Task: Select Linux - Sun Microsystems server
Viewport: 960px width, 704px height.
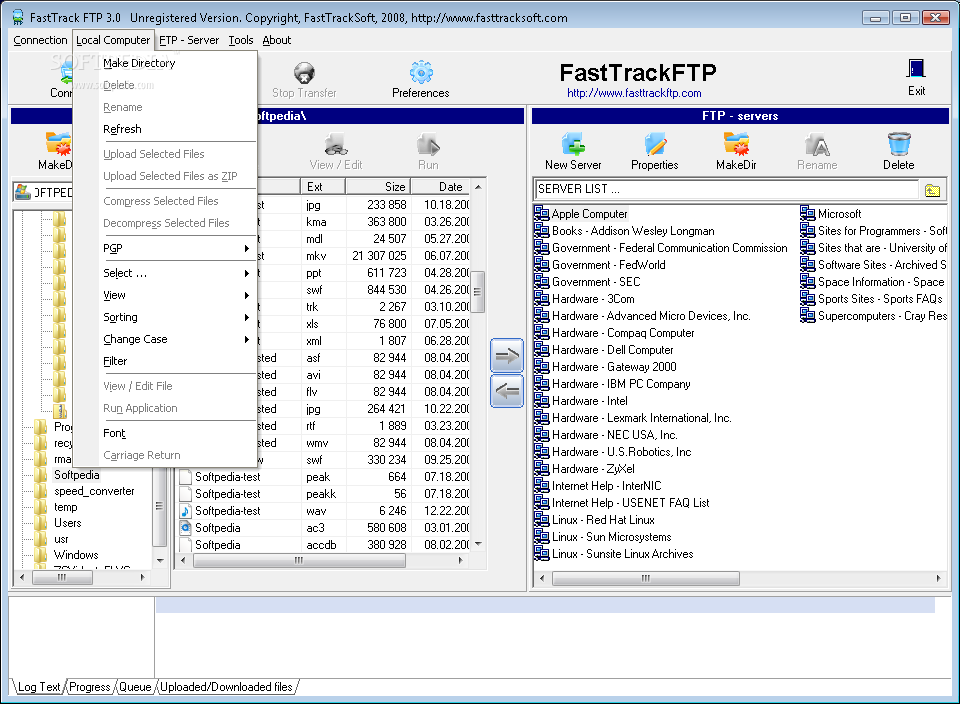Action: (611, 536)
